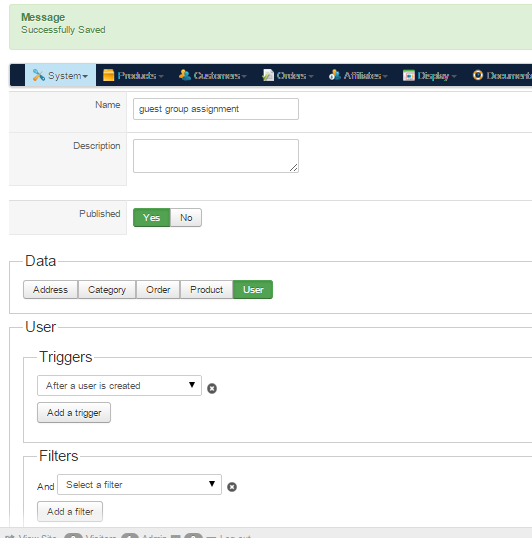Select the Order data type

(x=158, y=290)
